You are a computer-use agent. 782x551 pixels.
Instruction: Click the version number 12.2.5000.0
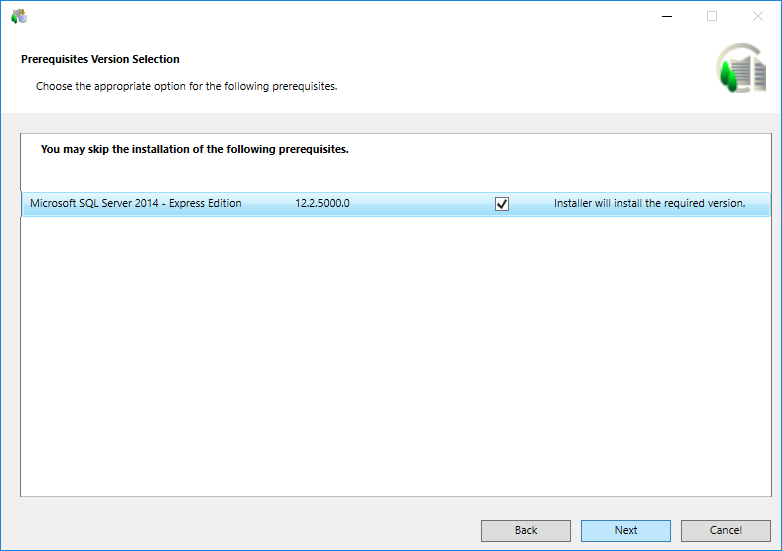[322, 204]
